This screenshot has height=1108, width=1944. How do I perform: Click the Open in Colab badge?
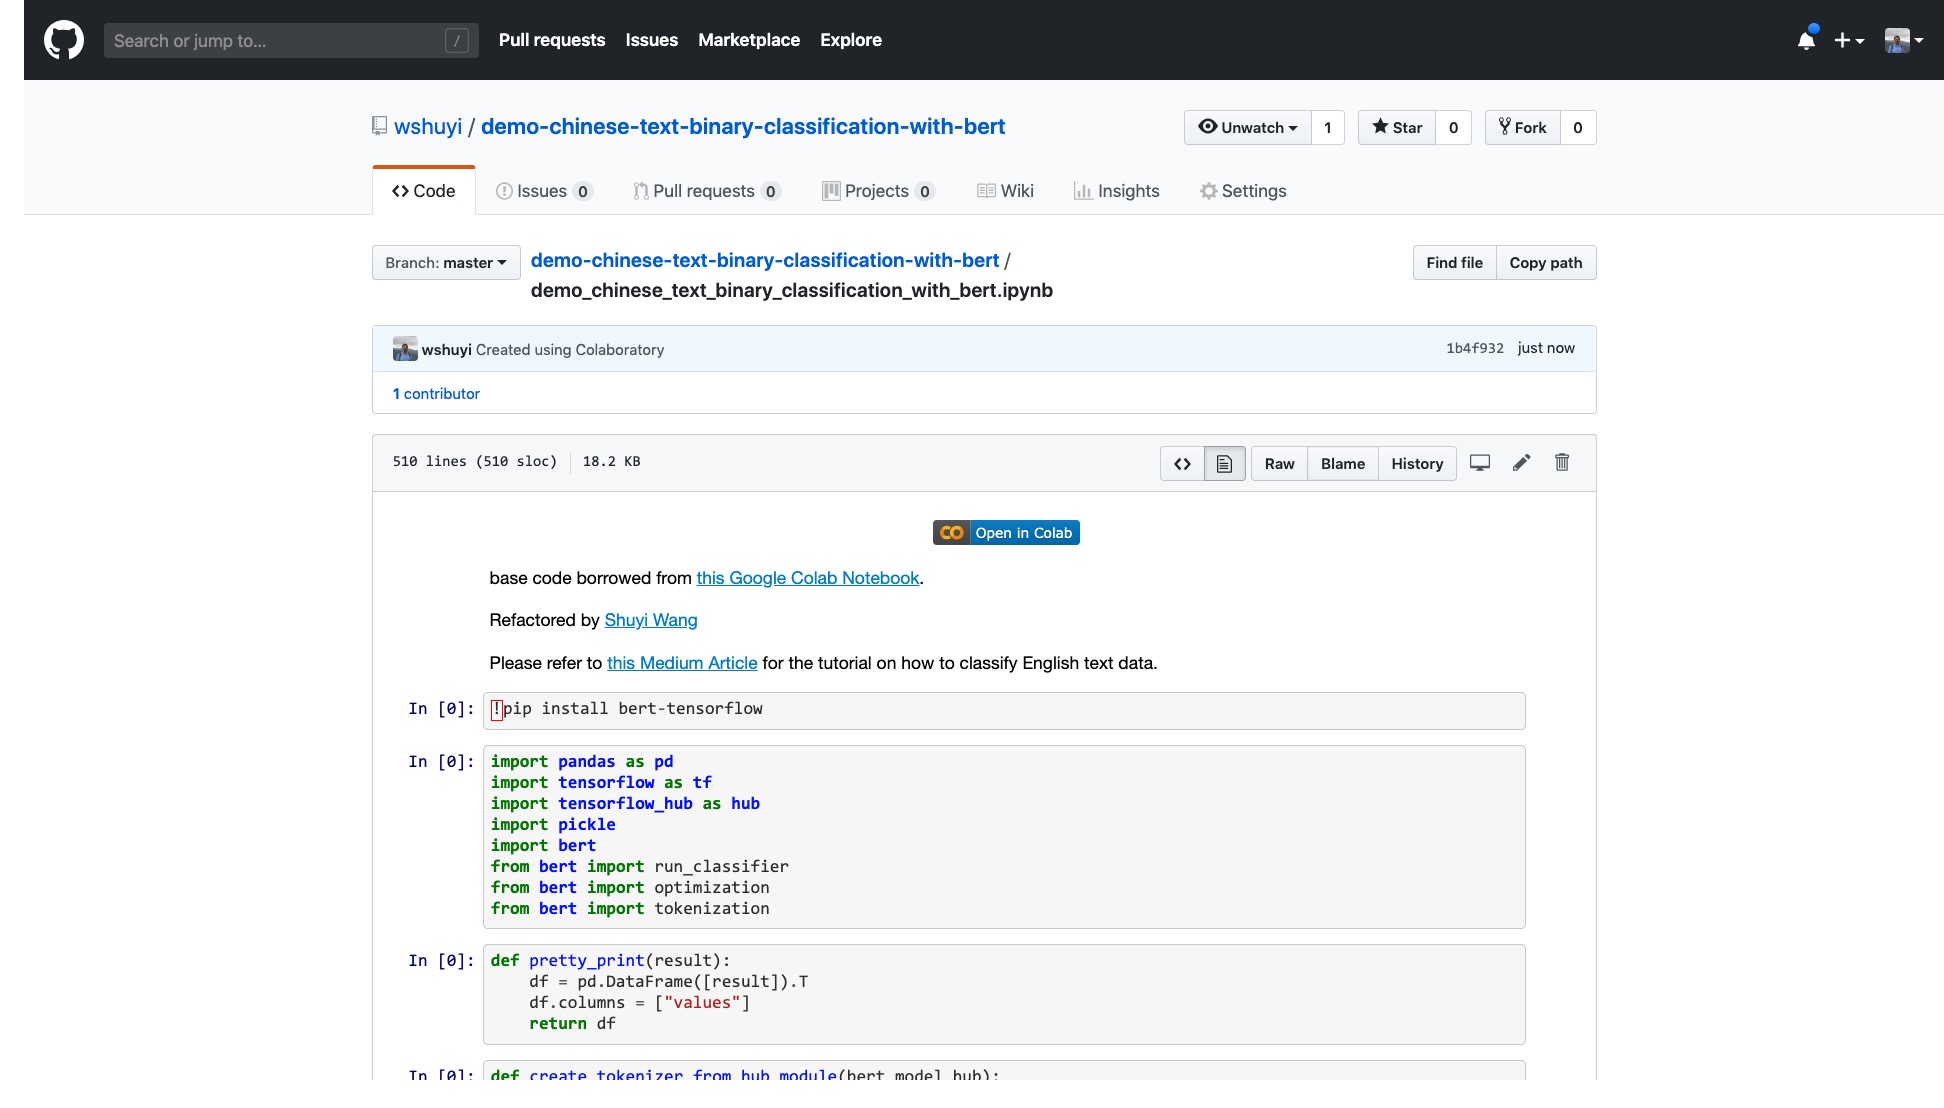pos(1006,533)
